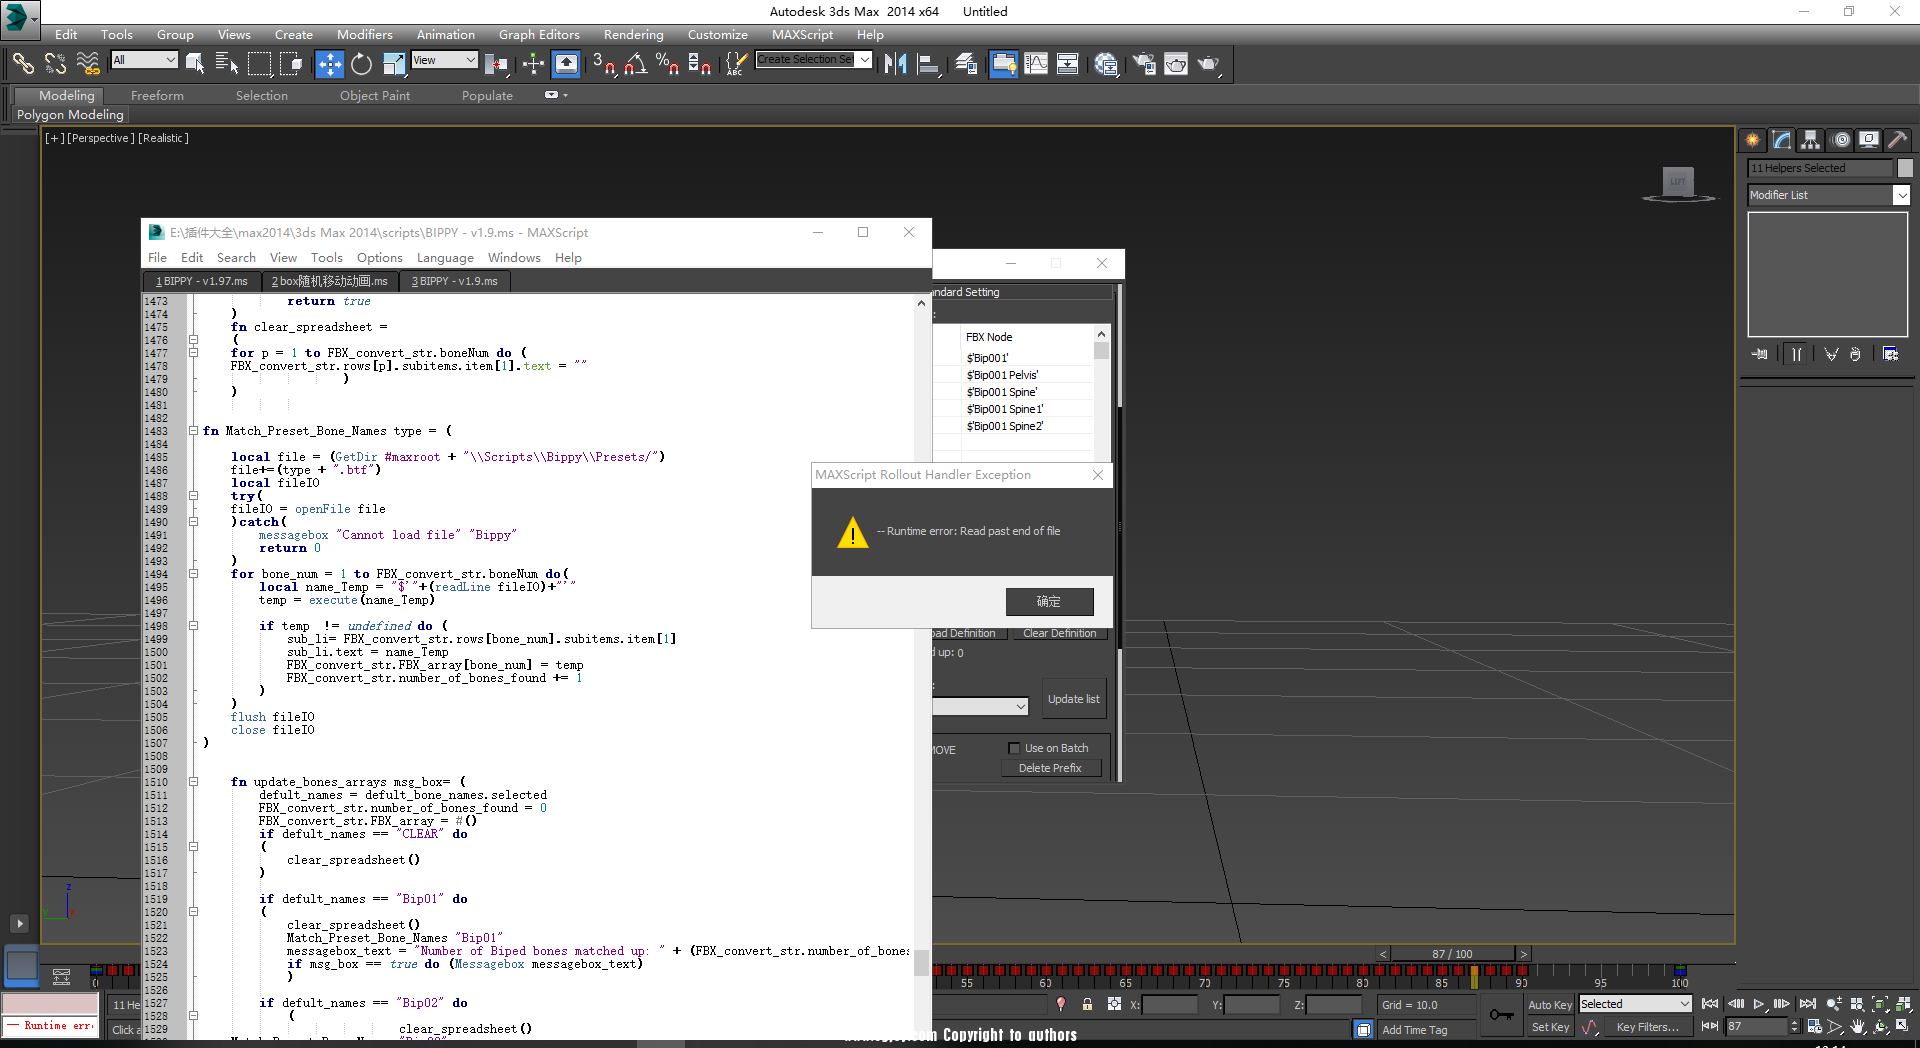Click the Unlink Selection tool

[55, 64]
